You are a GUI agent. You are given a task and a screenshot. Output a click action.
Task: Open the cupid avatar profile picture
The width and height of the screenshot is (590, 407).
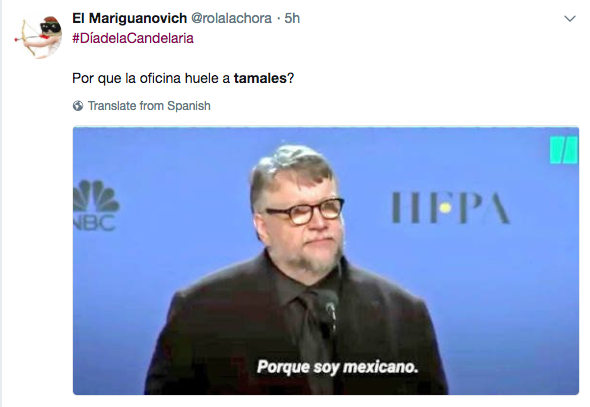pos(39,37)
